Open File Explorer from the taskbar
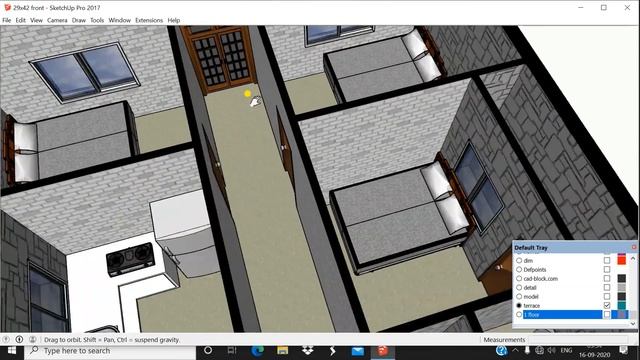 [x=282, y=351]
